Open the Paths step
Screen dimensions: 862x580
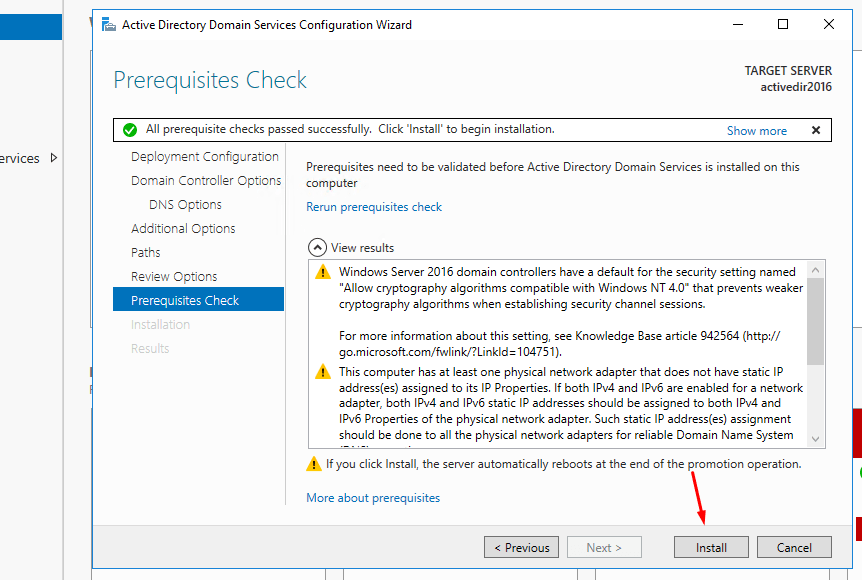(x=146, y=253)
